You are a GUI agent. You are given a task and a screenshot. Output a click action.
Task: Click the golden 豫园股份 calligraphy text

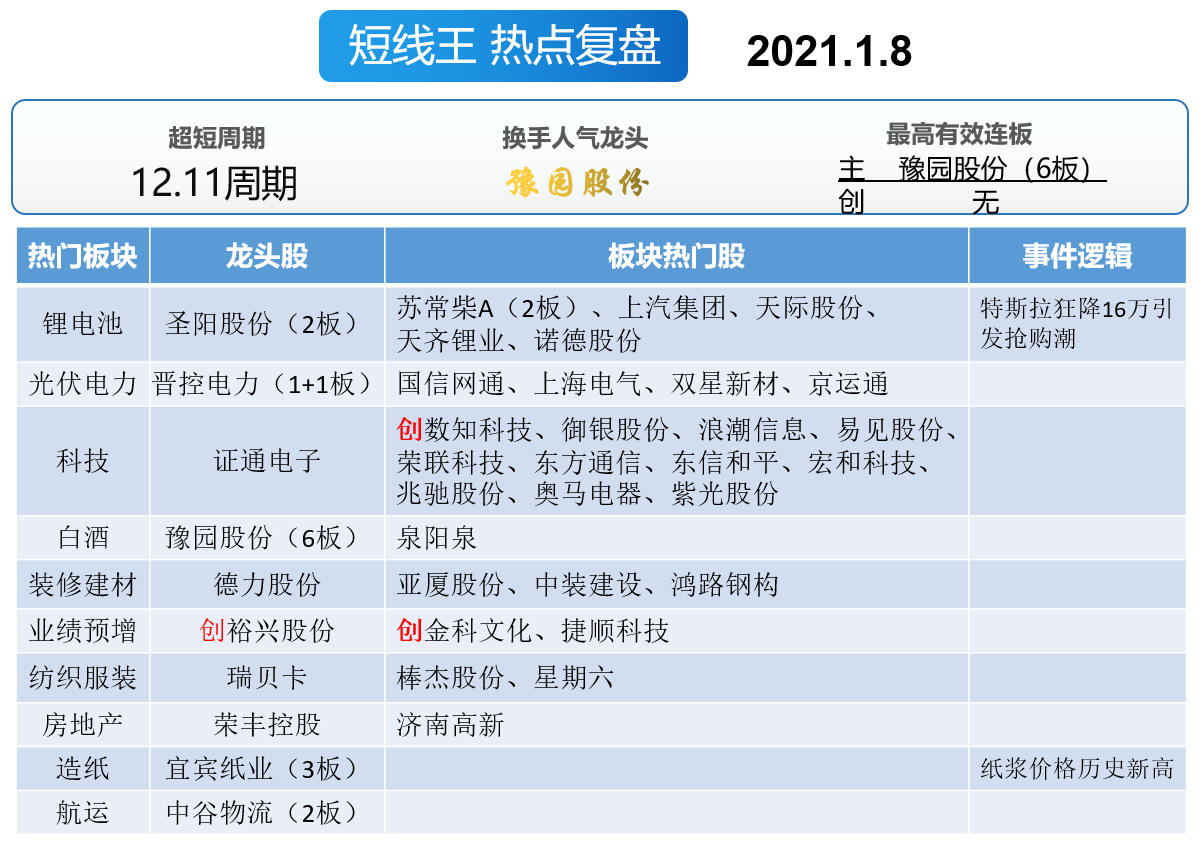tap(577, 184)
